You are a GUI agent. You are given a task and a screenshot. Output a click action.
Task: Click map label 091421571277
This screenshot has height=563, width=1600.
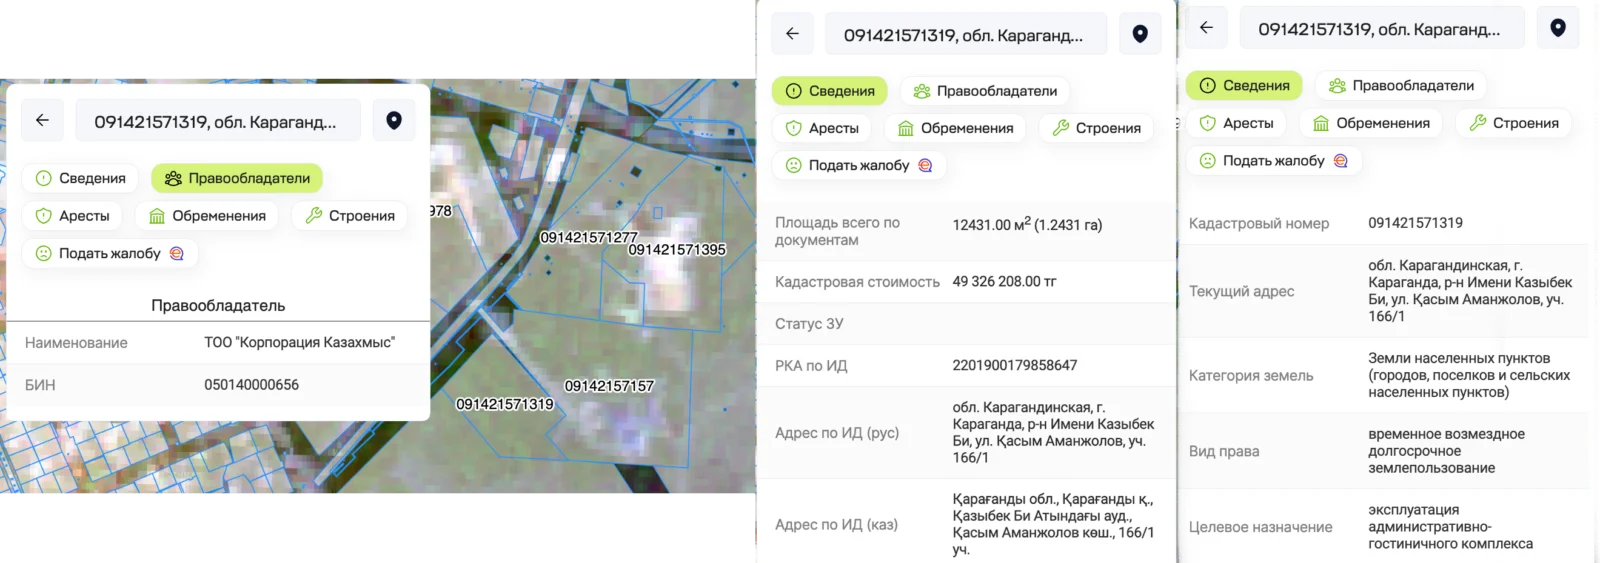[x=589, y=237]
